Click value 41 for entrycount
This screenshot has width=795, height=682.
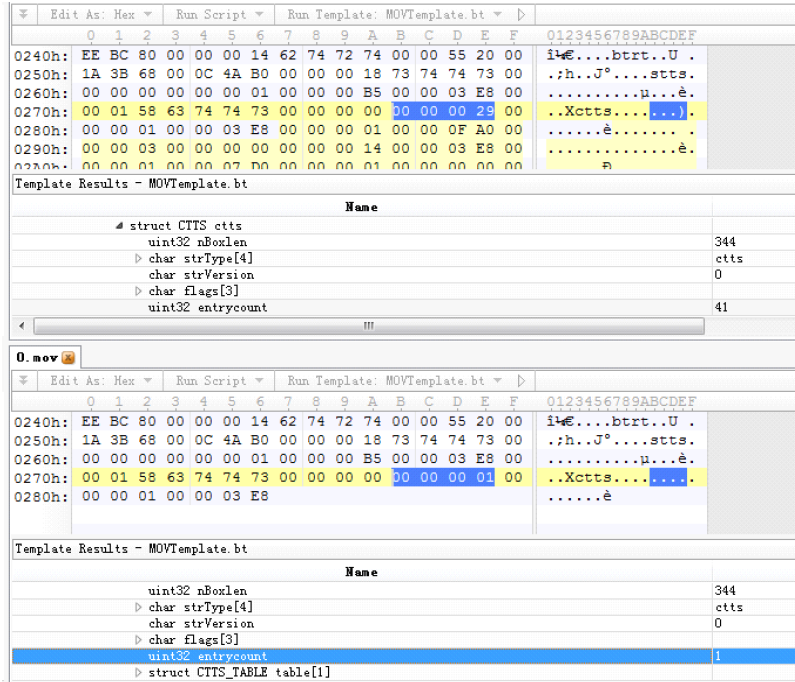tap(721, 307)
